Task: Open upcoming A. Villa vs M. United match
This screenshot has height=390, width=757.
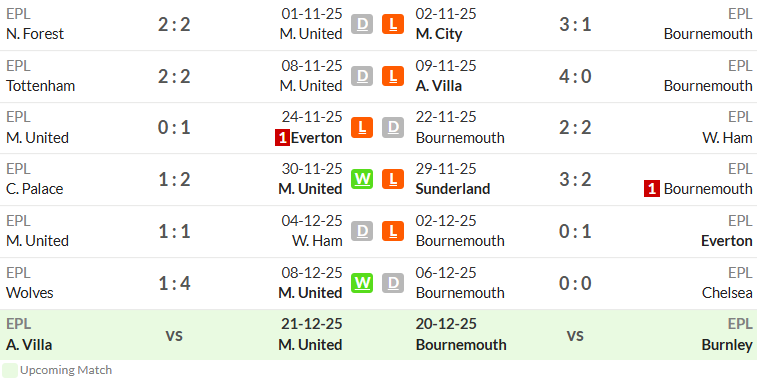Action: (x=174, y=335)
